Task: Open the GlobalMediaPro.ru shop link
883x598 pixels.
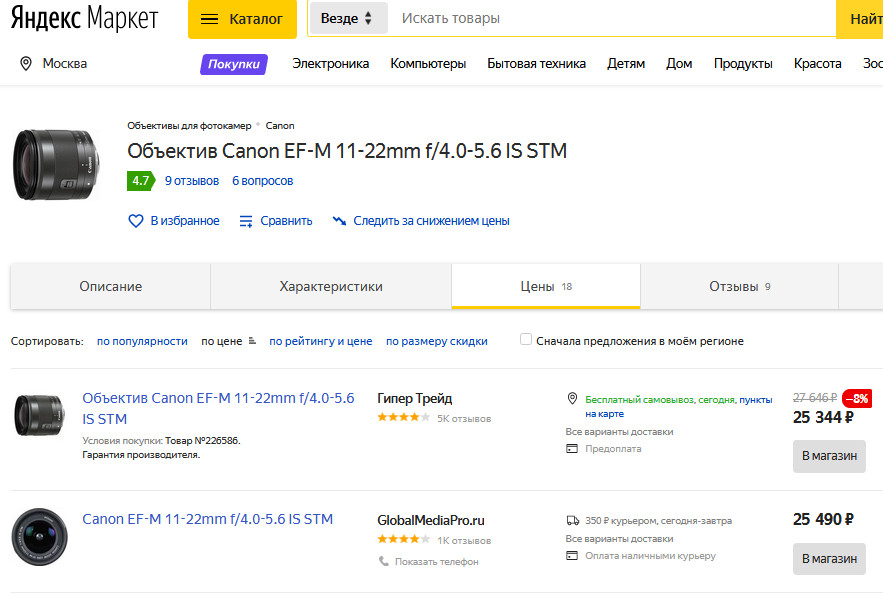Action: point(431,520)
